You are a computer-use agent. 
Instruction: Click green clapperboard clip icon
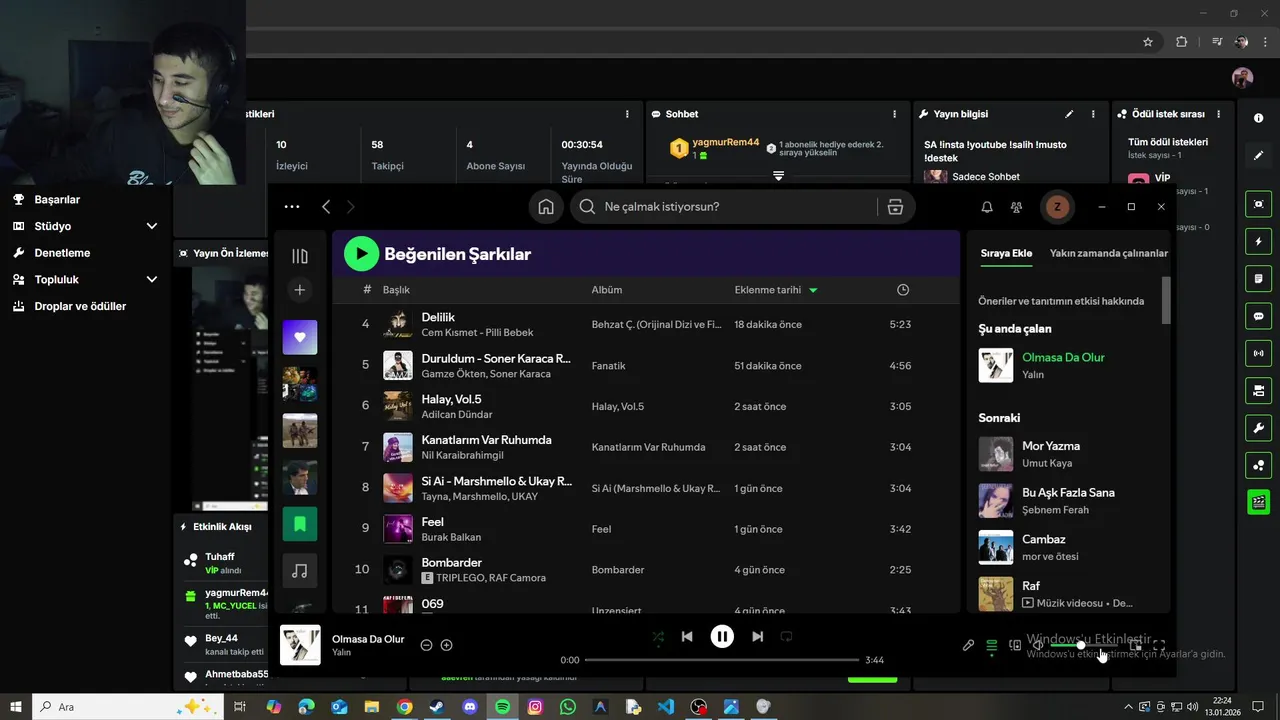pos(1258,502)
